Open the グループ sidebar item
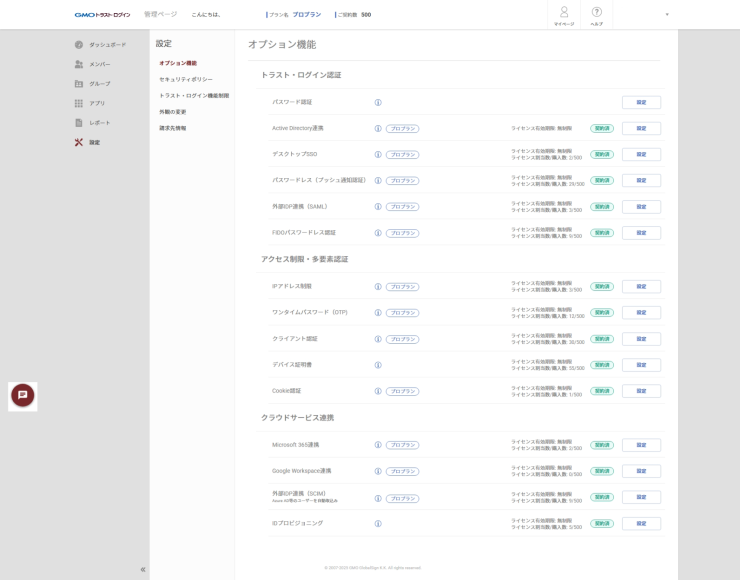The image size is (740, 580). coord(92,84)
